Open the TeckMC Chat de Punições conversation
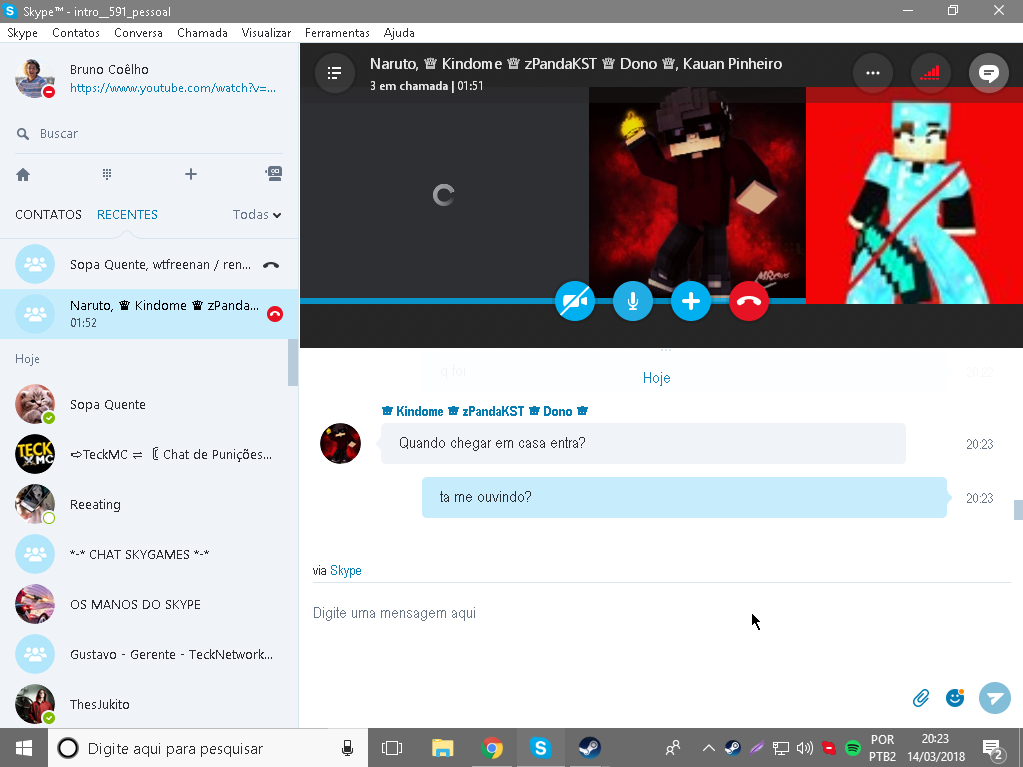The width and height of the screenshot is (1023, 767). pos(149,455)
